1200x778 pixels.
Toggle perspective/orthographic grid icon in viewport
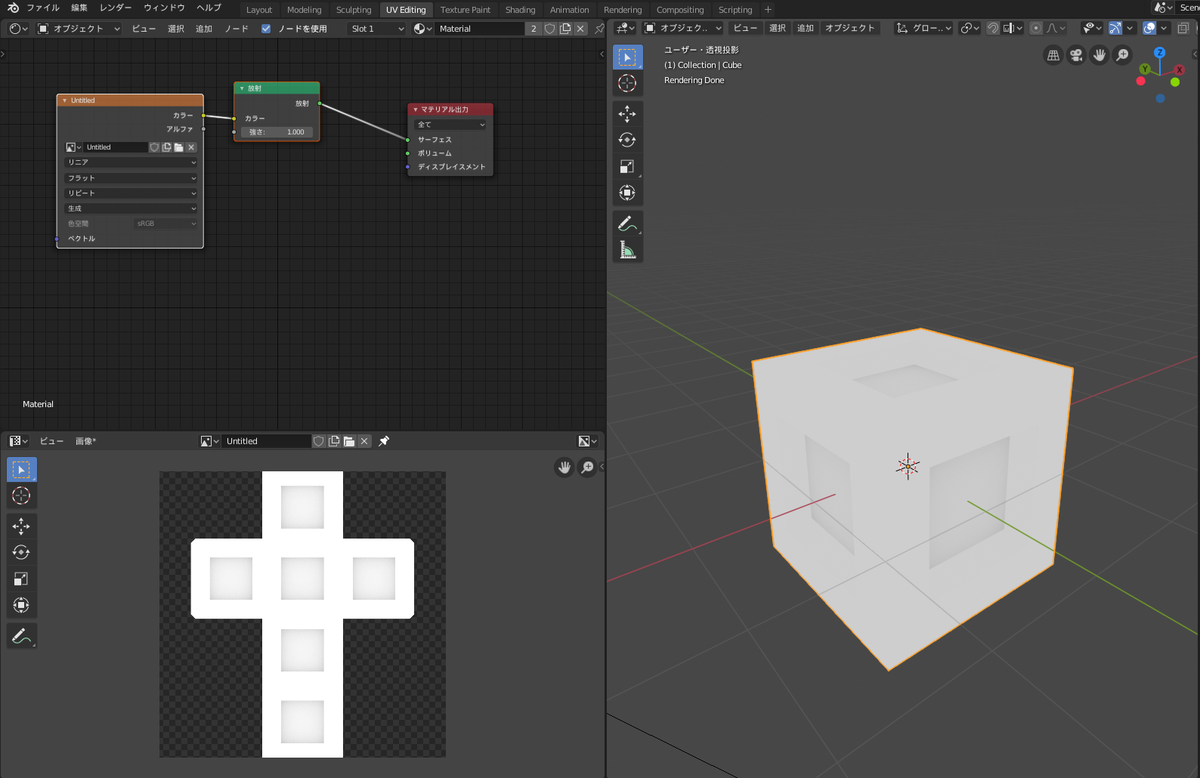click(1052, 56)
